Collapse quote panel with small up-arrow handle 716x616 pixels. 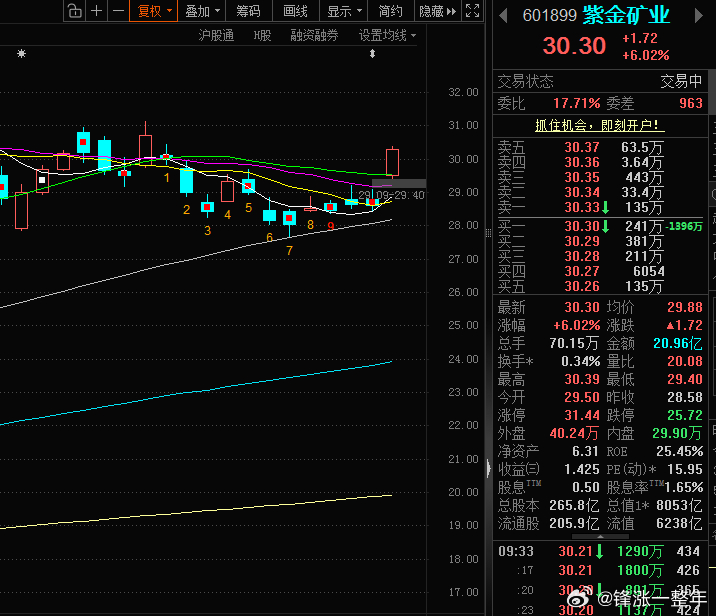600,537
